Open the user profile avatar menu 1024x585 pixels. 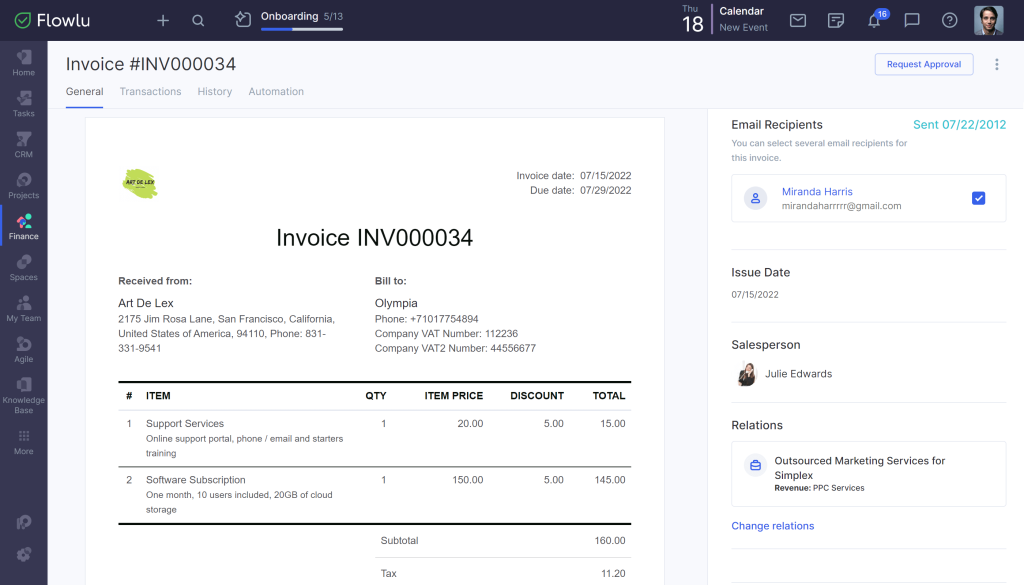[988, 20]
